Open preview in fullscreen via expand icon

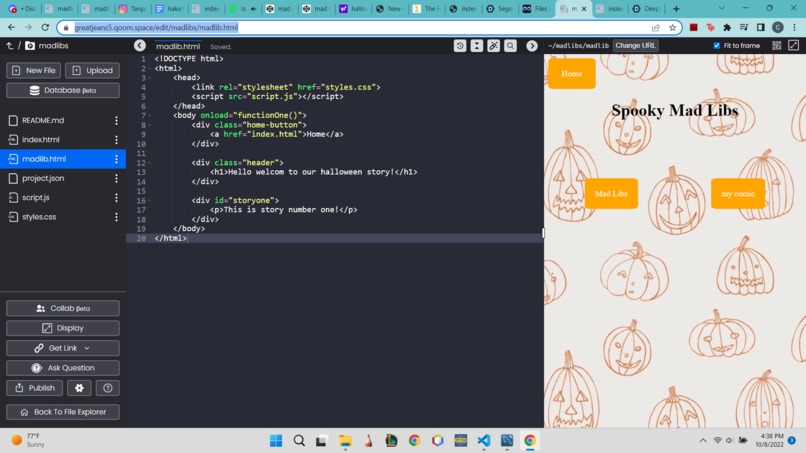(x=794, y=45)
